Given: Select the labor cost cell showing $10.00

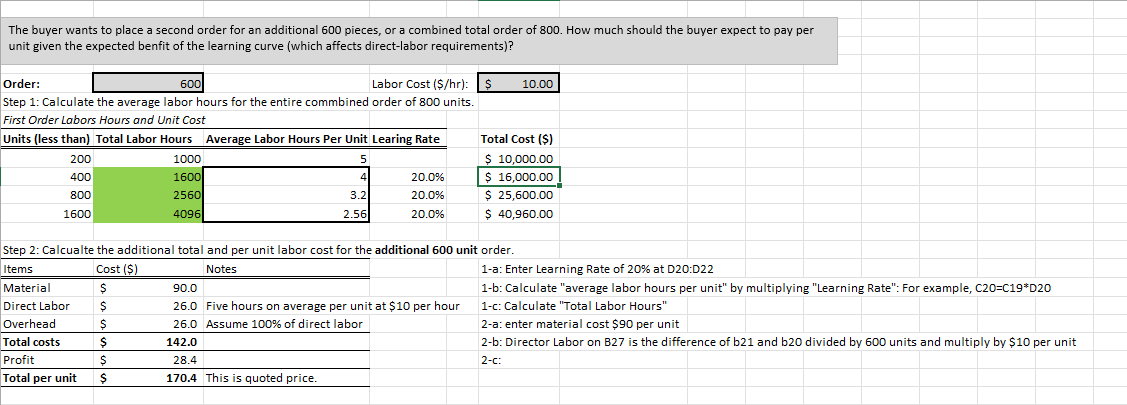Looking at the screenshot, I should 518,83.
